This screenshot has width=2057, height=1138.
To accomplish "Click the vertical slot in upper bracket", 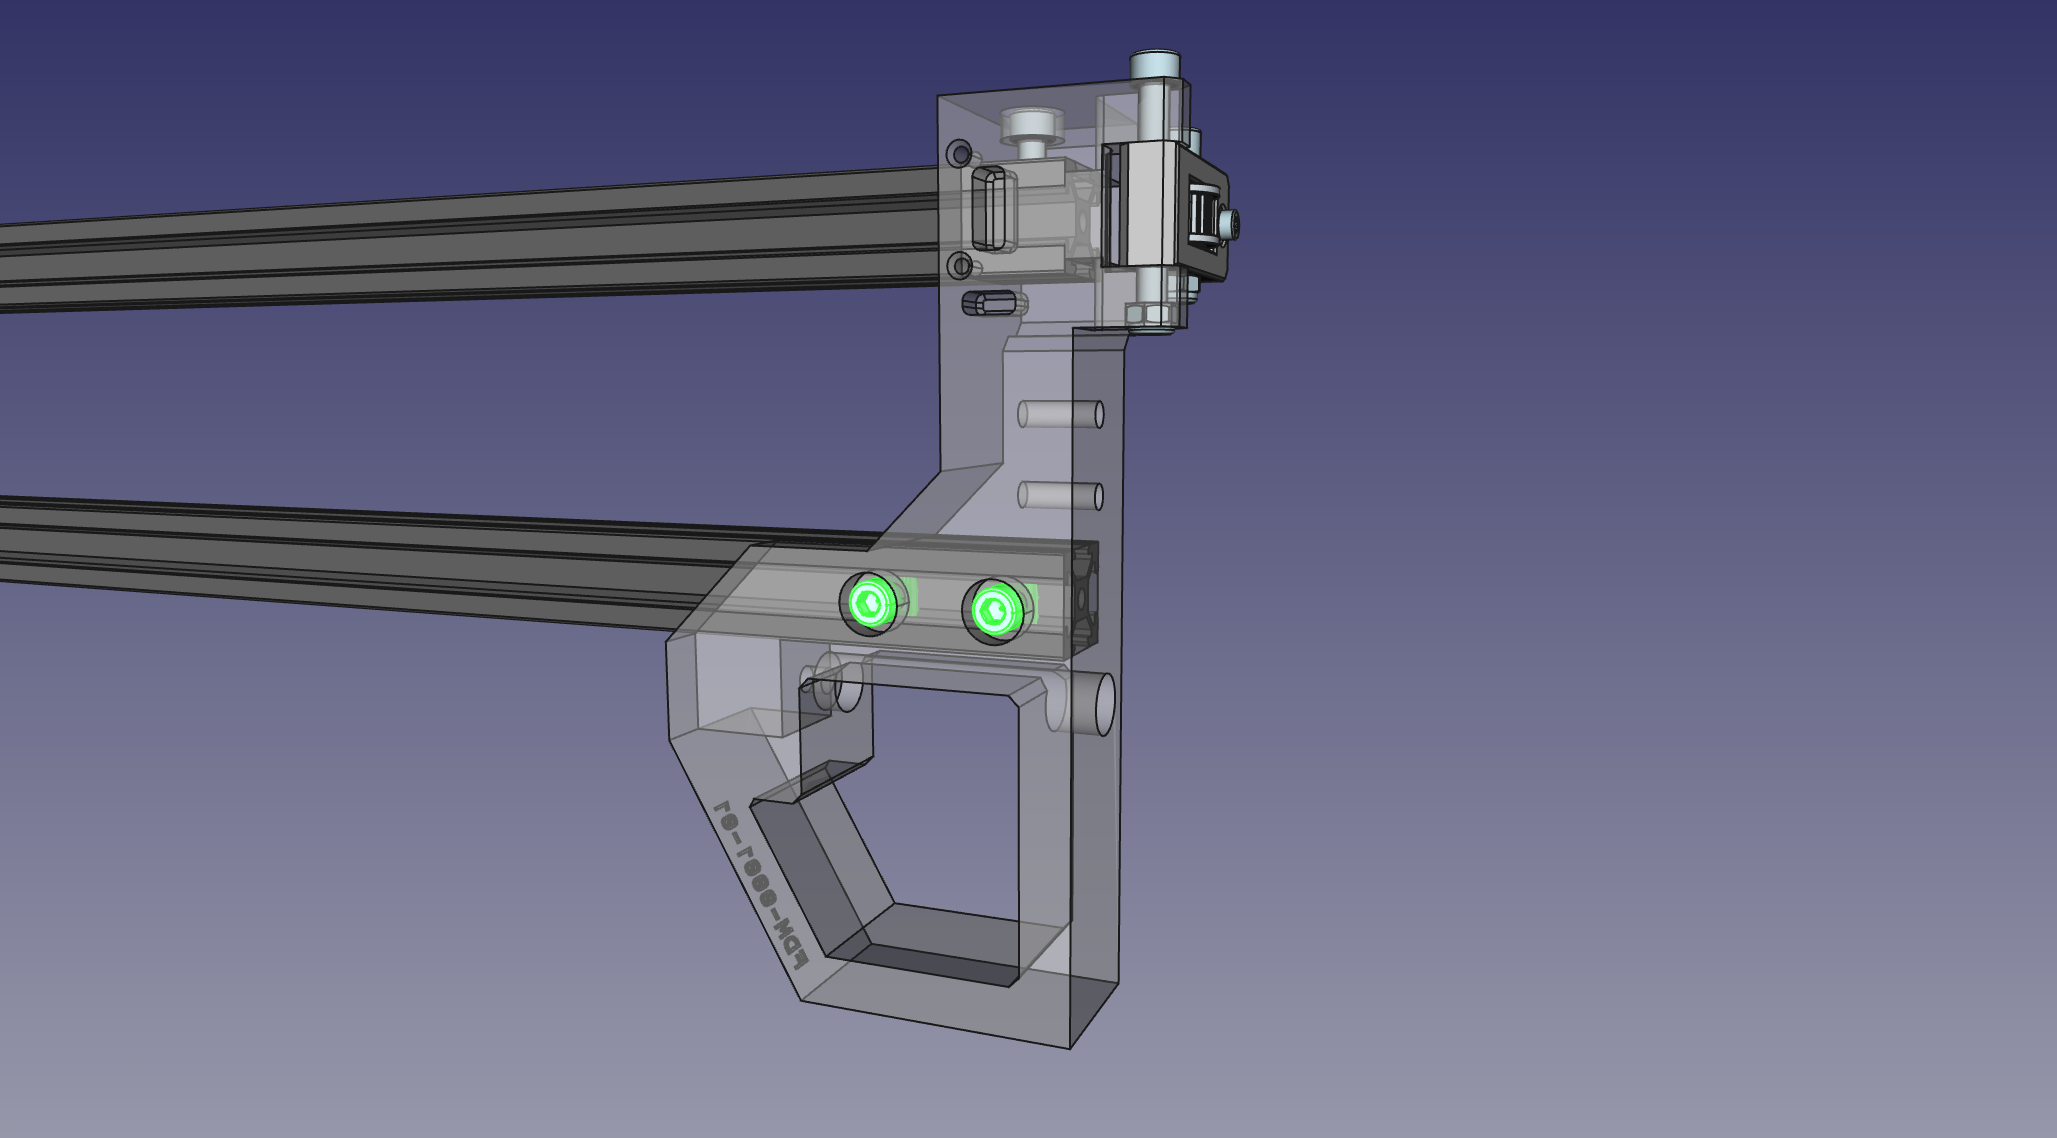I will (x=987, y=208).
